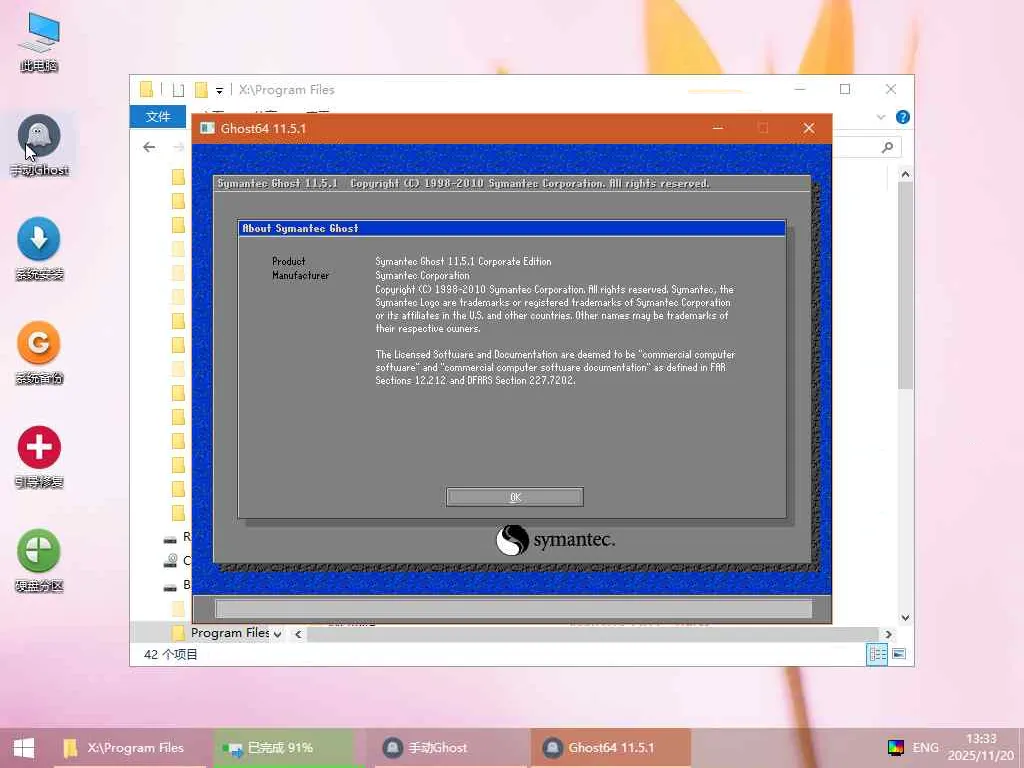This screenshot has height=768, width=1024.
Task: Minimize the Ghost64 11.5.1 window
Action: [718, 128]
